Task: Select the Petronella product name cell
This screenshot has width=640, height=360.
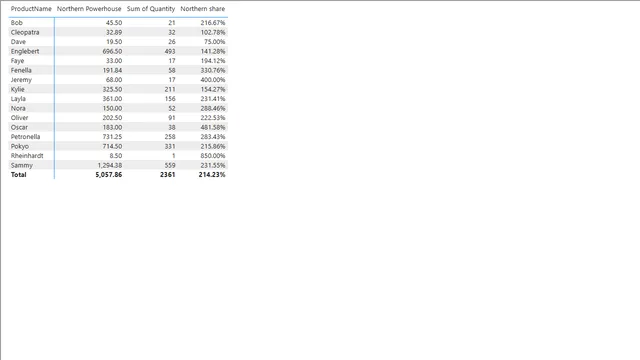Action: 25,137
